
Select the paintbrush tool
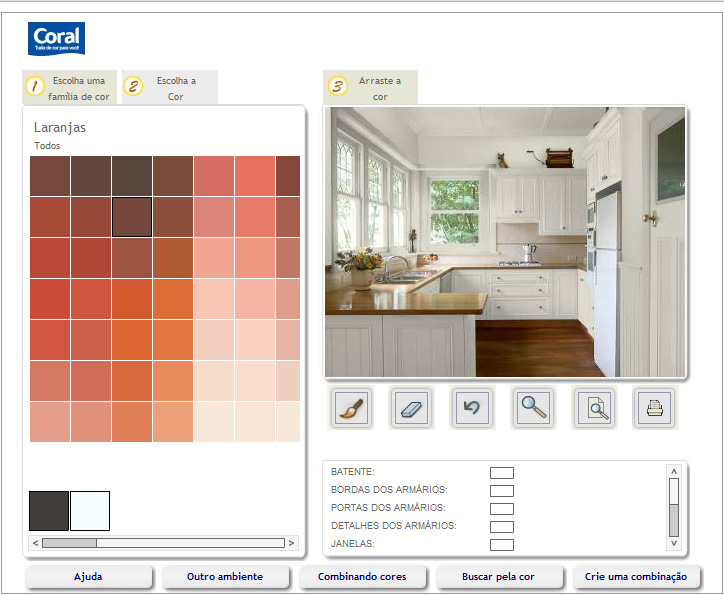351,408
